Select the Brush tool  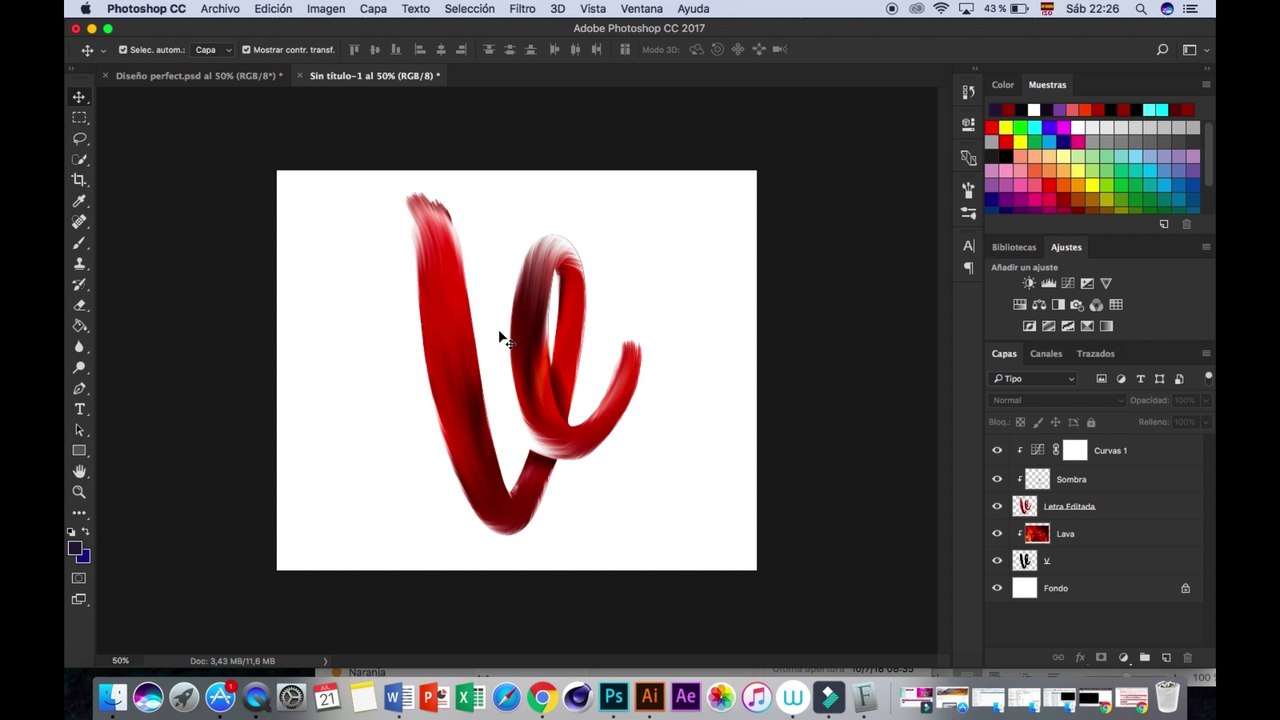(x=79, y=243)
